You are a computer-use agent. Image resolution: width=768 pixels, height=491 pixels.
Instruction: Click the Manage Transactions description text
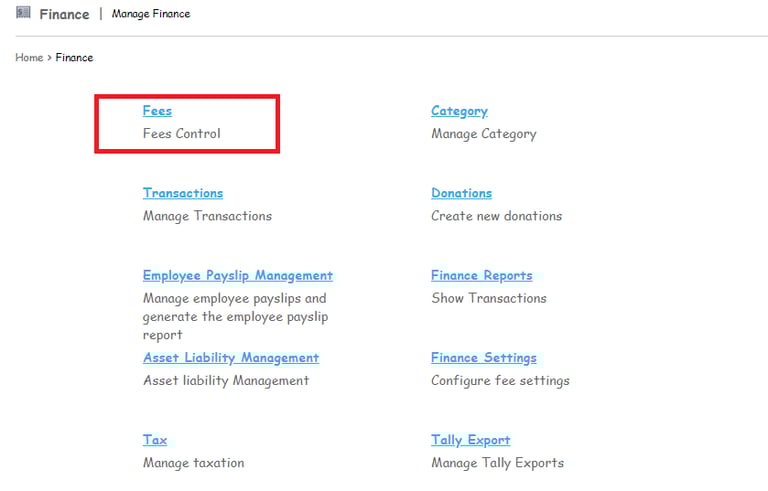point(207,216)
